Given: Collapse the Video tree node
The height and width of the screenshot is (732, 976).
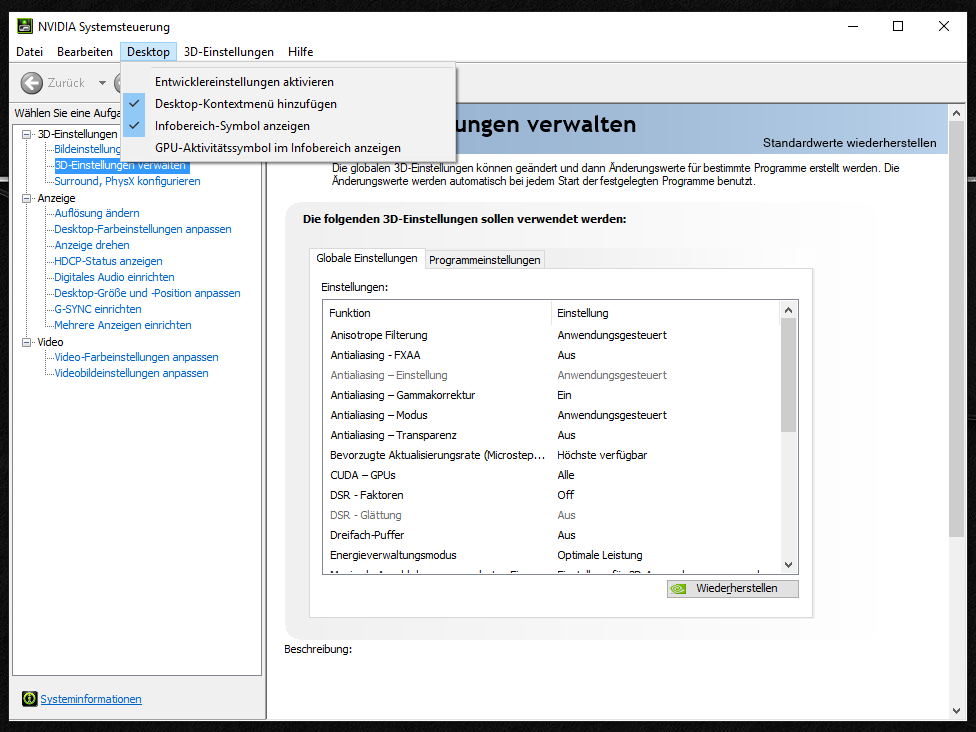Looking at the screenshot, I should 26,342.
